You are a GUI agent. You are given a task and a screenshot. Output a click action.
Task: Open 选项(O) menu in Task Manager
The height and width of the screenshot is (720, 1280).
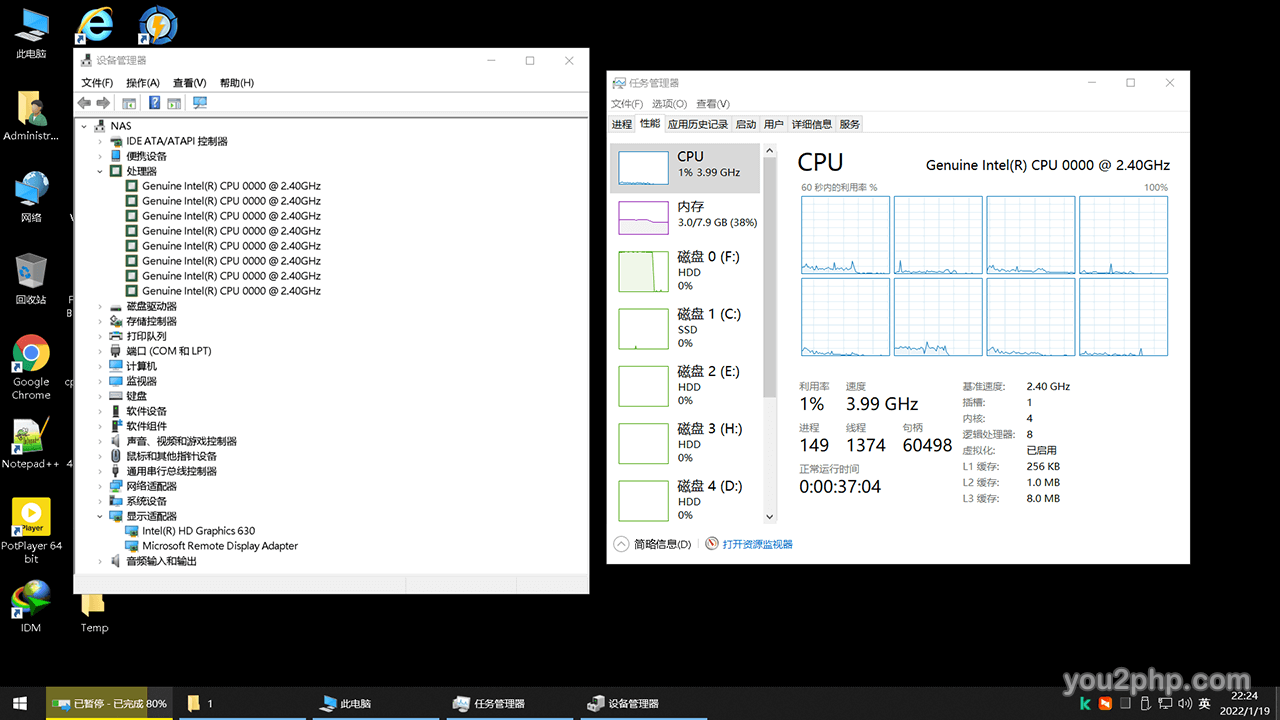(x=670, y=104)
